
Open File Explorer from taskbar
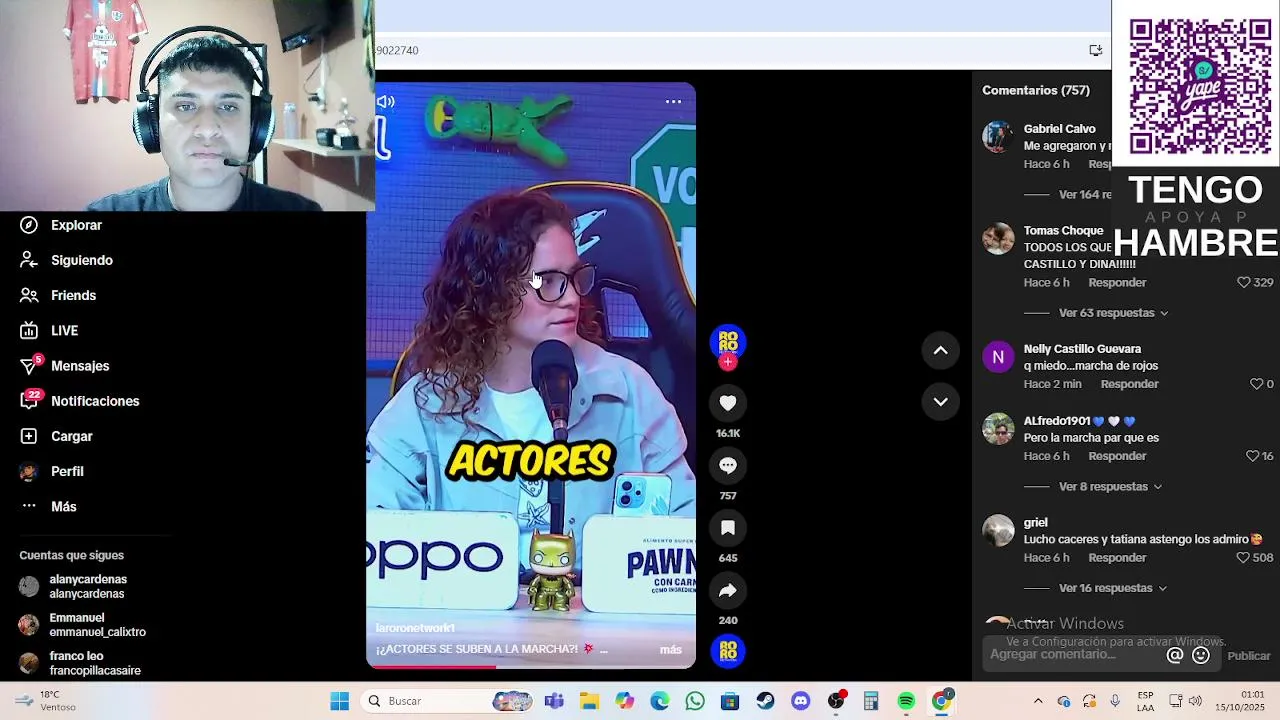pos(589,701)
